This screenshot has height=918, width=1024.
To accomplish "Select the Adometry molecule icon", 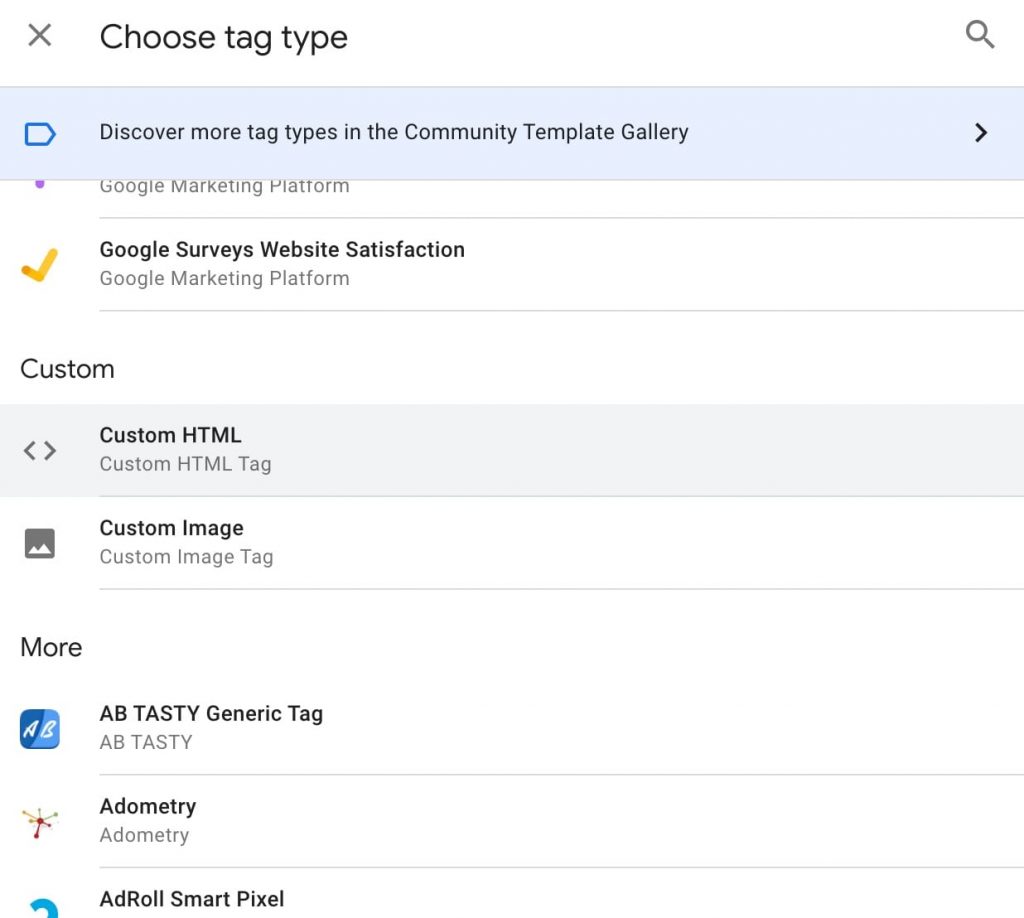I will tap(38, 821).
